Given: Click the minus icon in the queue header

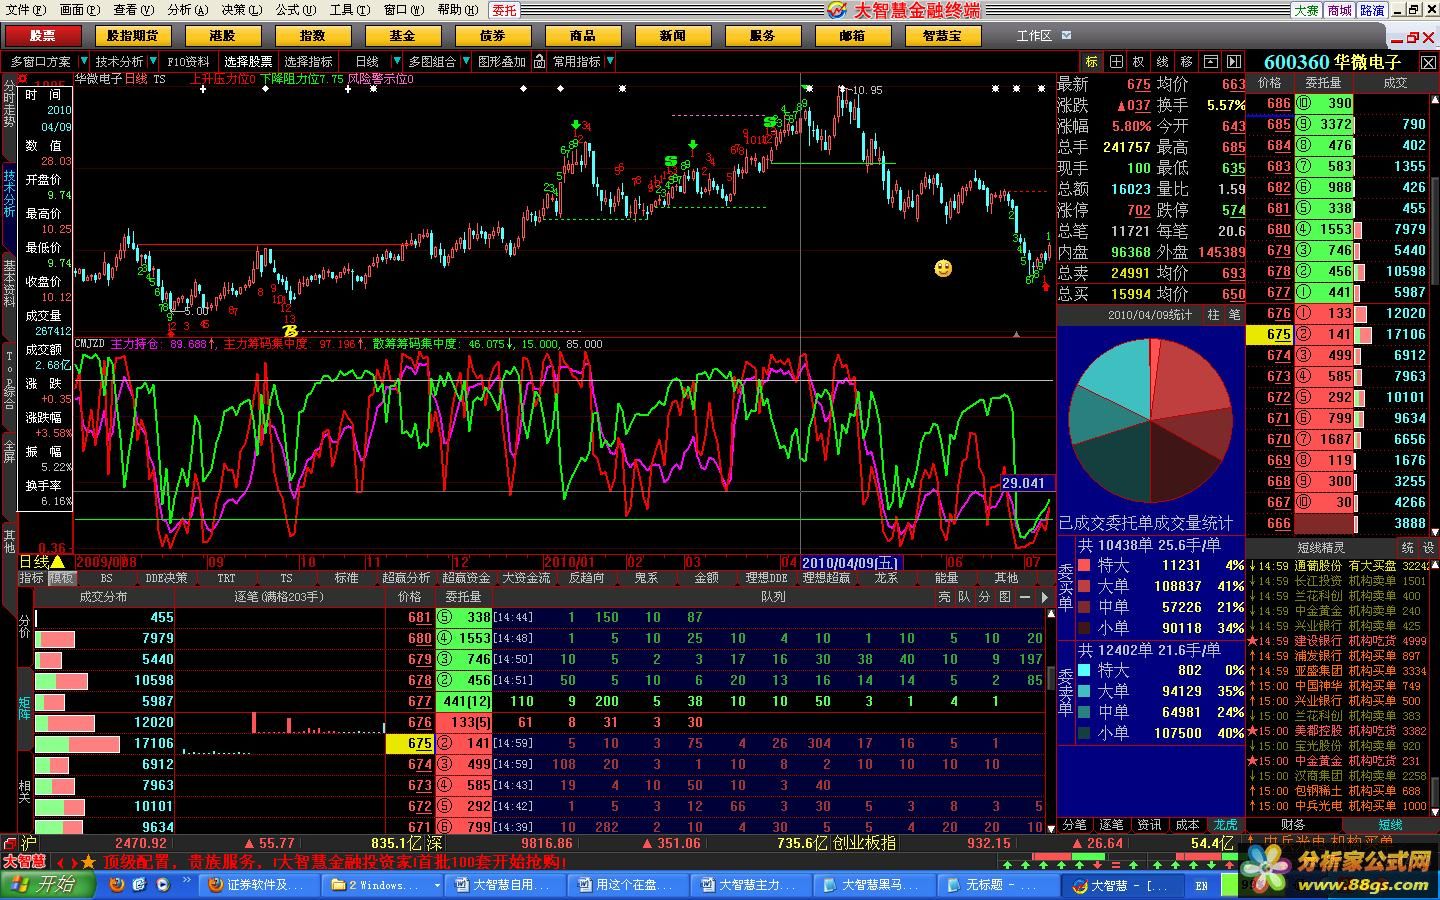Looking at the screenshot, I should [x=1025, y=597].
